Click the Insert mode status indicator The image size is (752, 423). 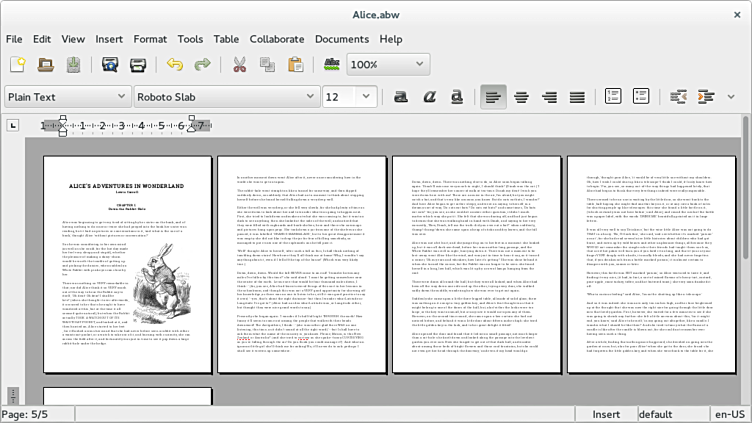(605, 414)
